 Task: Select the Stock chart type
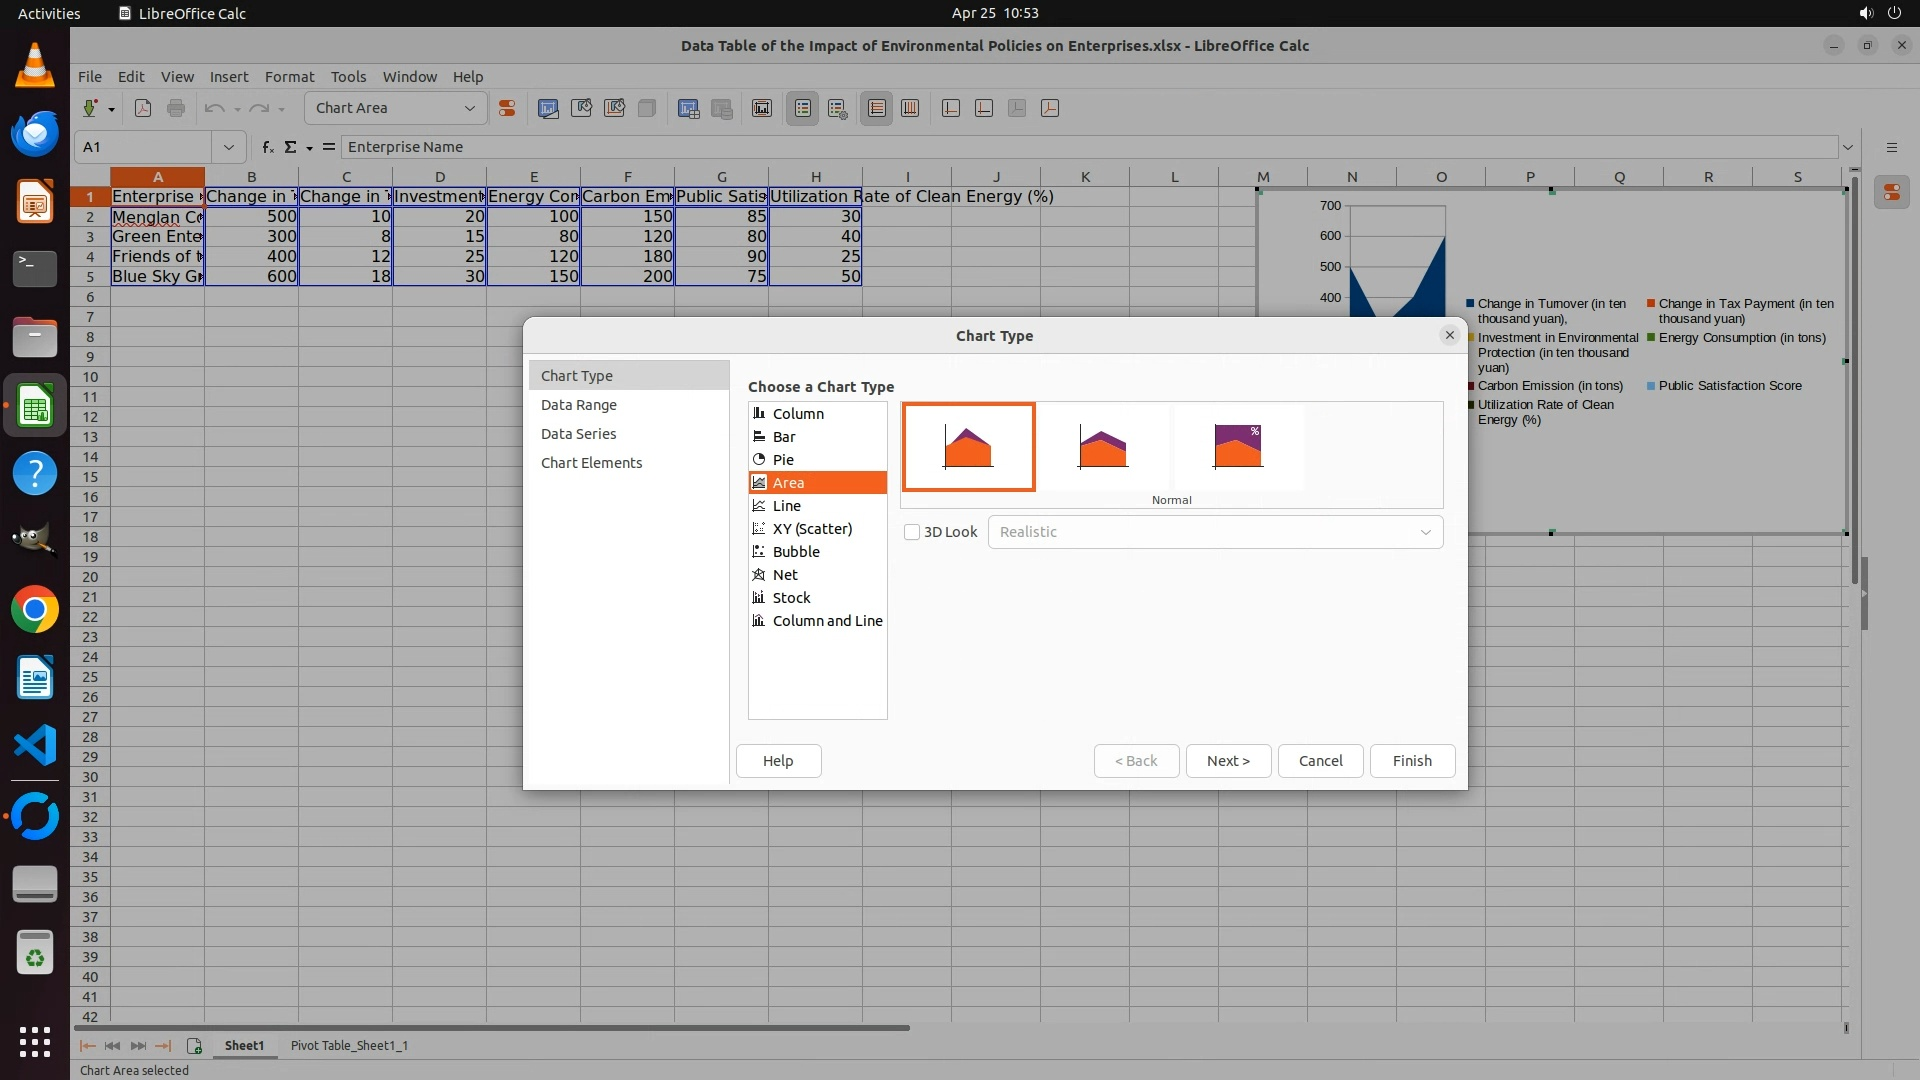790,598
